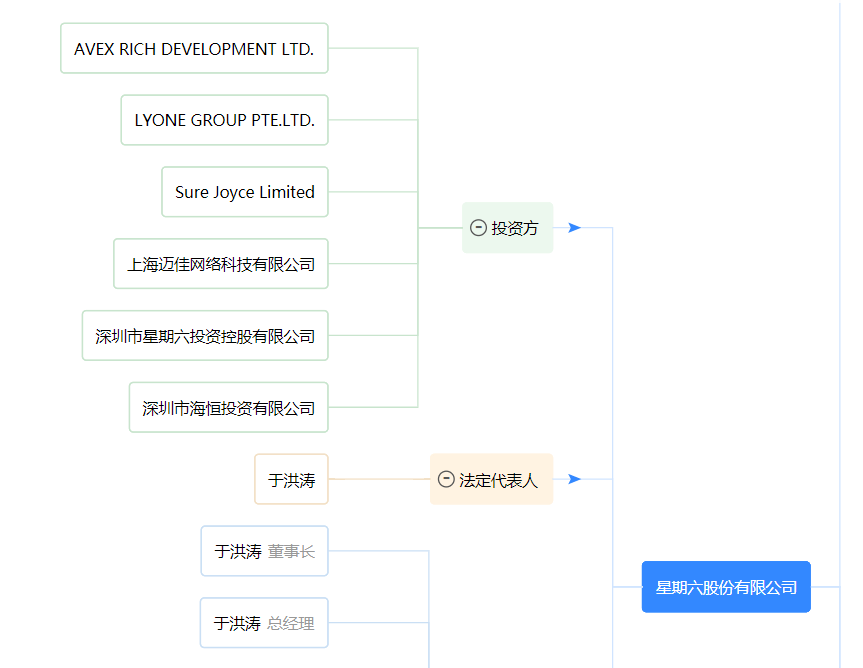Open the 于洪涛 legal representative node
The height and width of the screenshot is (668, 863).
[292, 479]
